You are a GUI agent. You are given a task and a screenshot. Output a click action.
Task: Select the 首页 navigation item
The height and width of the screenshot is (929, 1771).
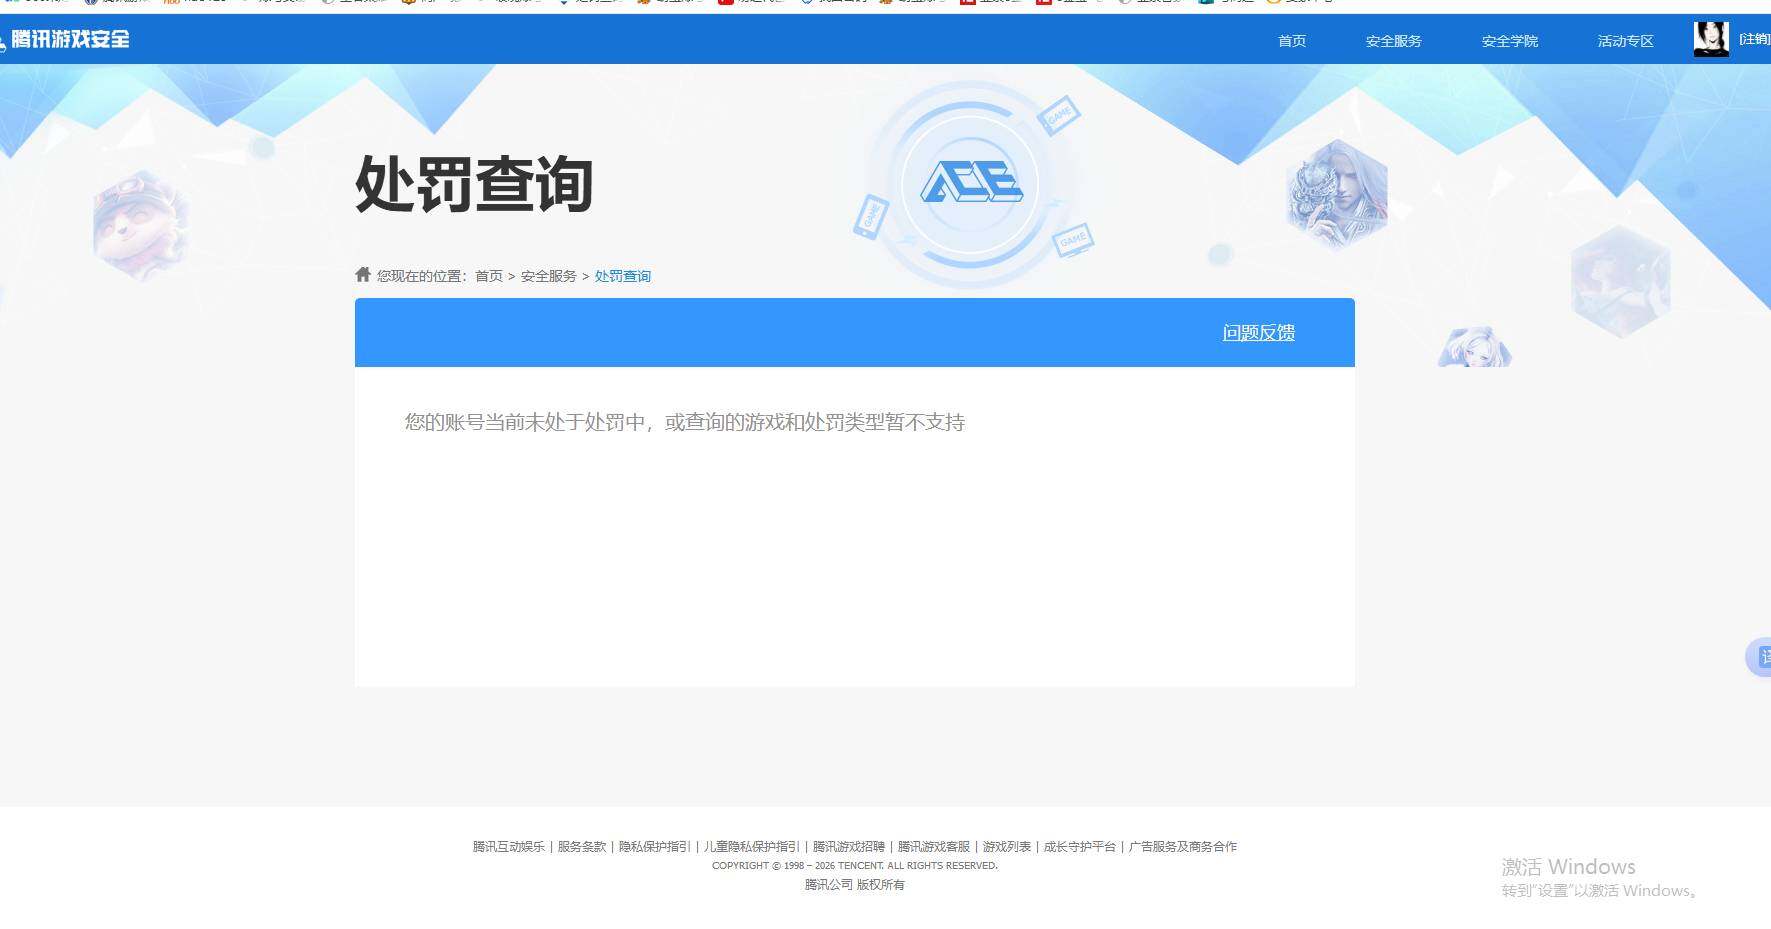pyautogui.click(x=1290, y=40)
